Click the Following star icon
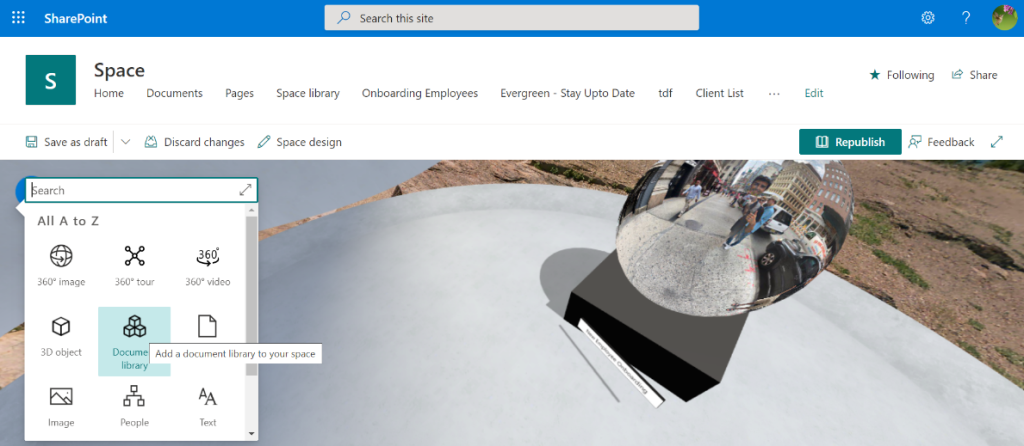The height and width of the screenshot is (446, 1024). point(875,75)
